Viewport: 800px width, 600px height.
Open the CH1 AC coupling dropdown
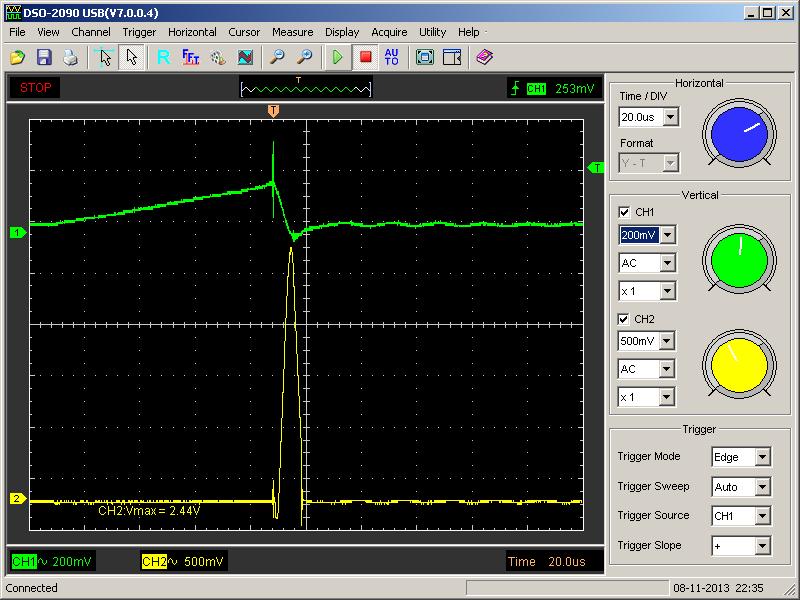pyautogui.click(x=668, y=263)
